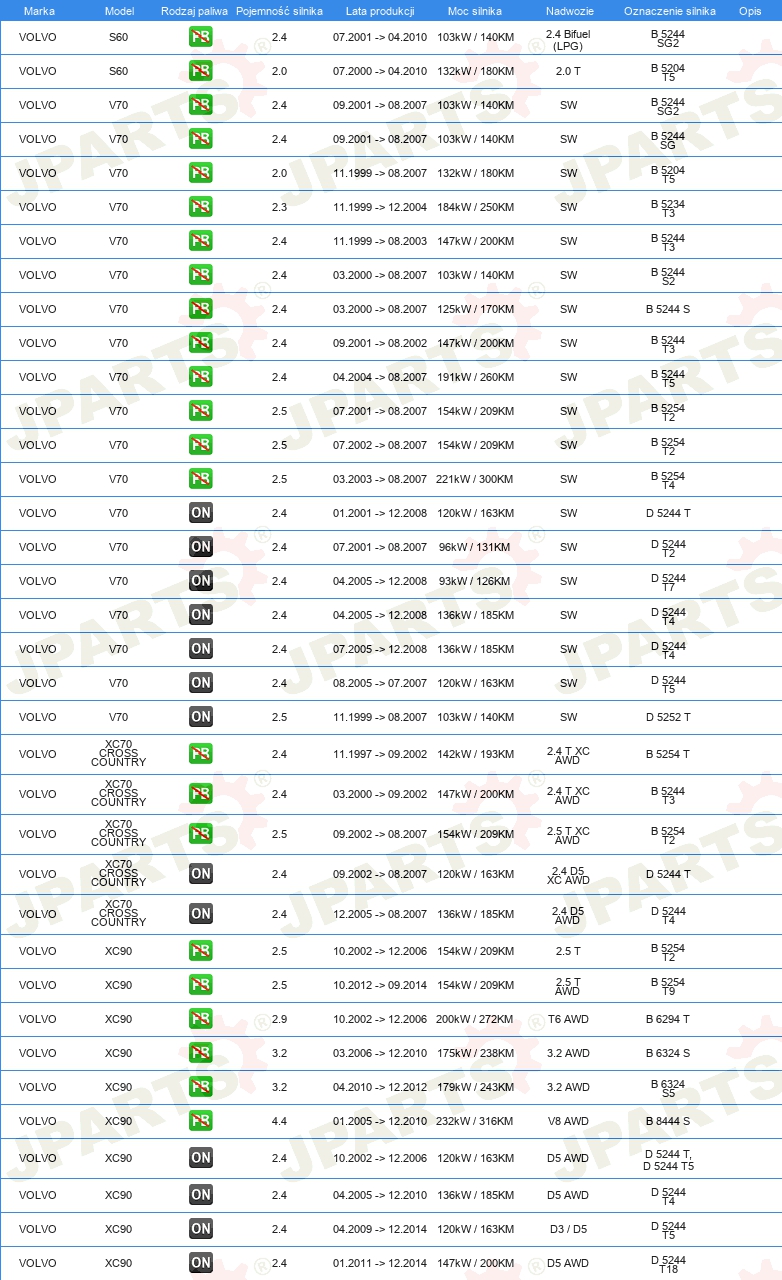Click 'XC70 CROSS COUNTRY' model in the 11.1997 row

[x=119, y=754]
